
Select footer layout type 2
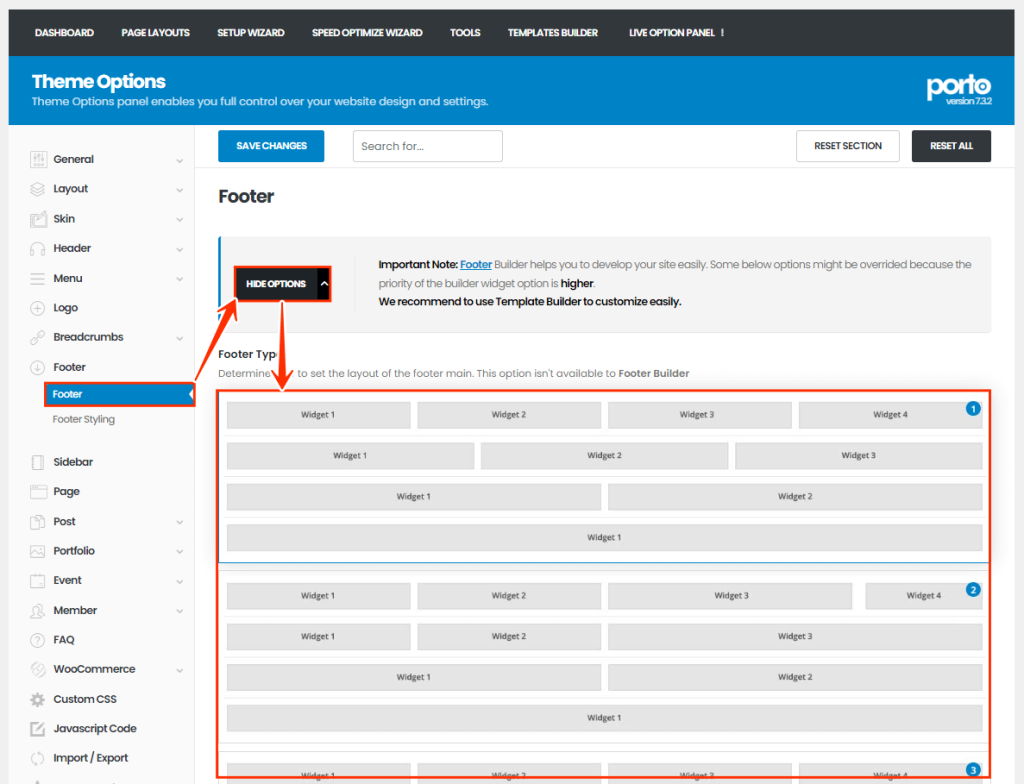[973, 590]
